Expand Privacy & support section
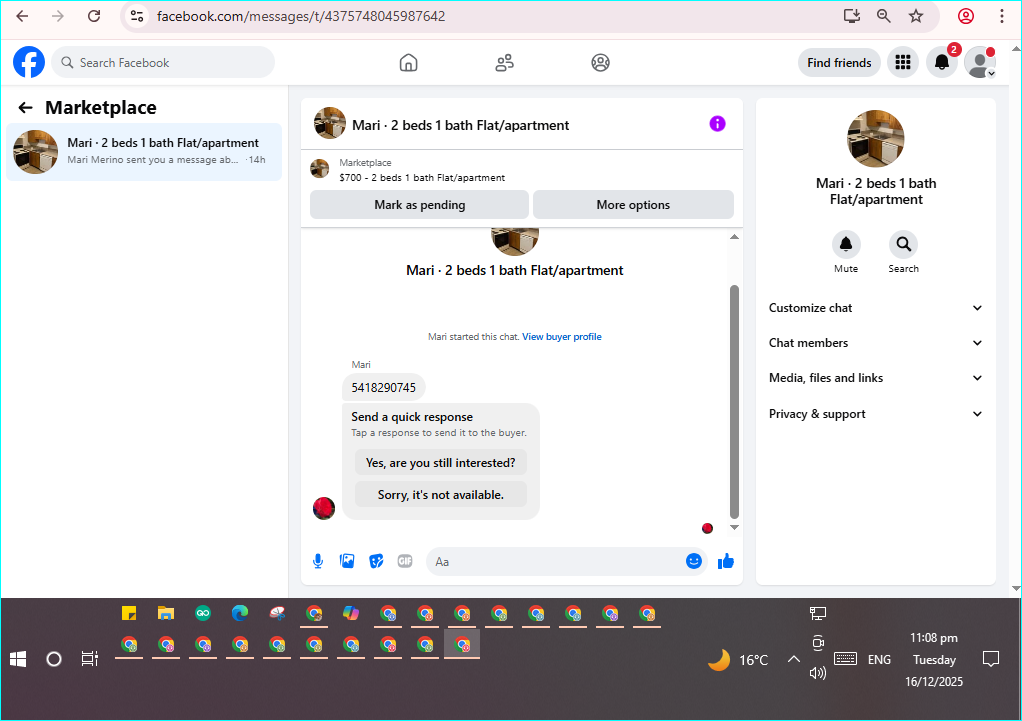 point(876,414)
